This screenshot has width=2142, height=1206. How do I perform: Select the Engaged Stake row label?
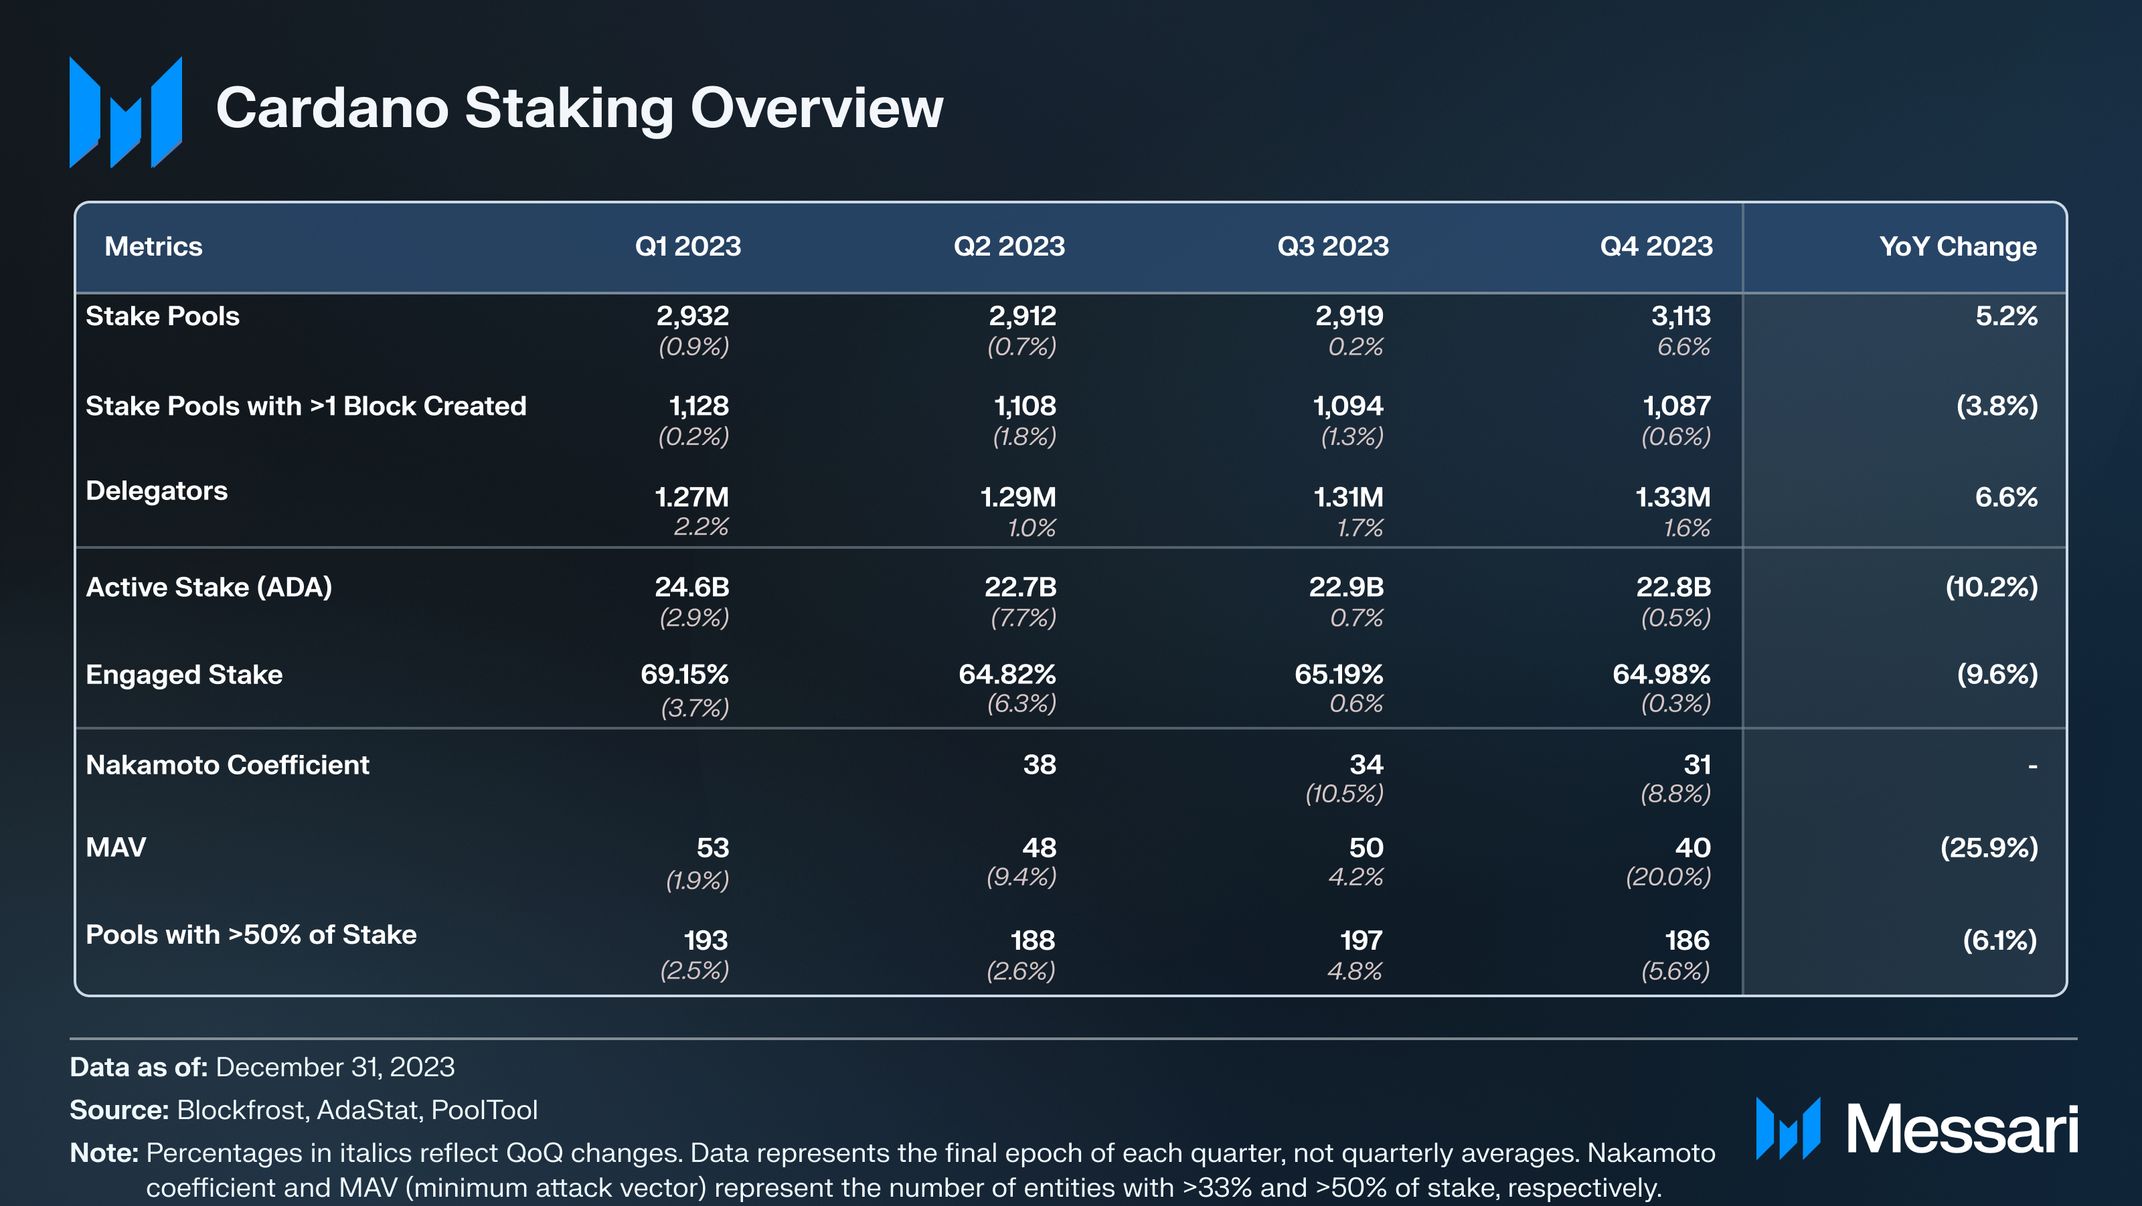coord(184,675)
